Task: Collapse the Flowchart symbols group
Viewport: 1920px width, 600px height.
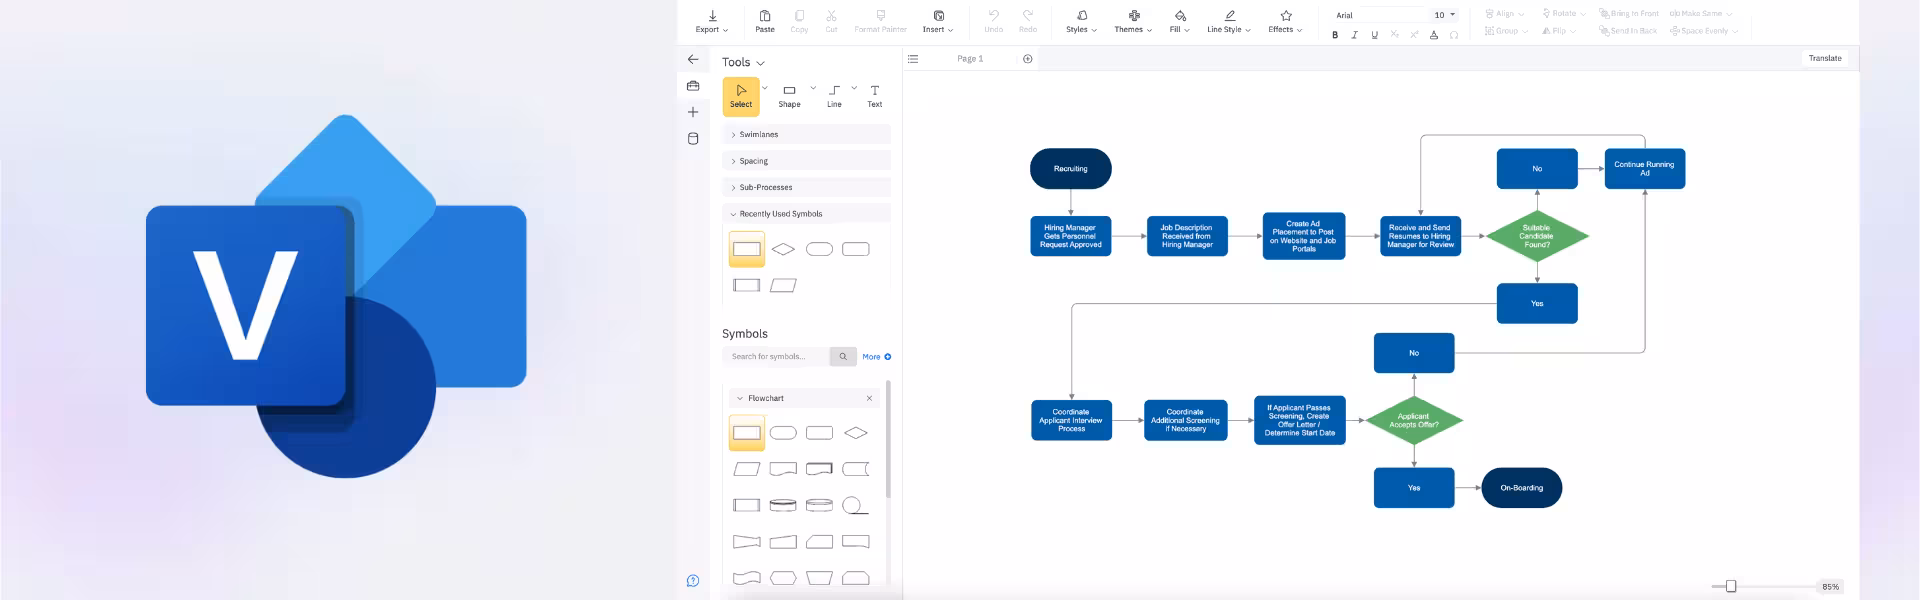Action: [740, 398]
